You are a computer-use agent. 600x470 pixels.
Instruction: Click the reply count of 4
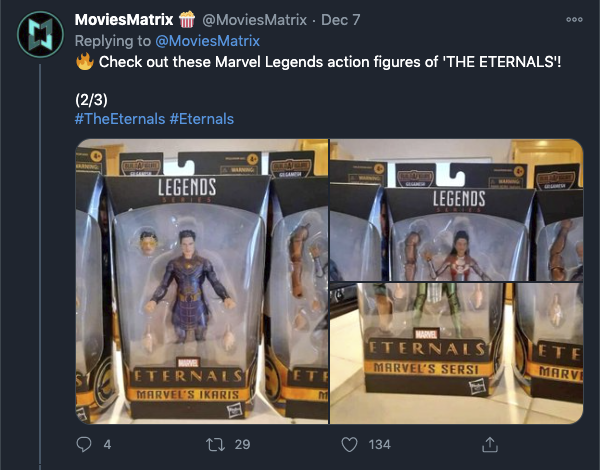tap(107, 444)
